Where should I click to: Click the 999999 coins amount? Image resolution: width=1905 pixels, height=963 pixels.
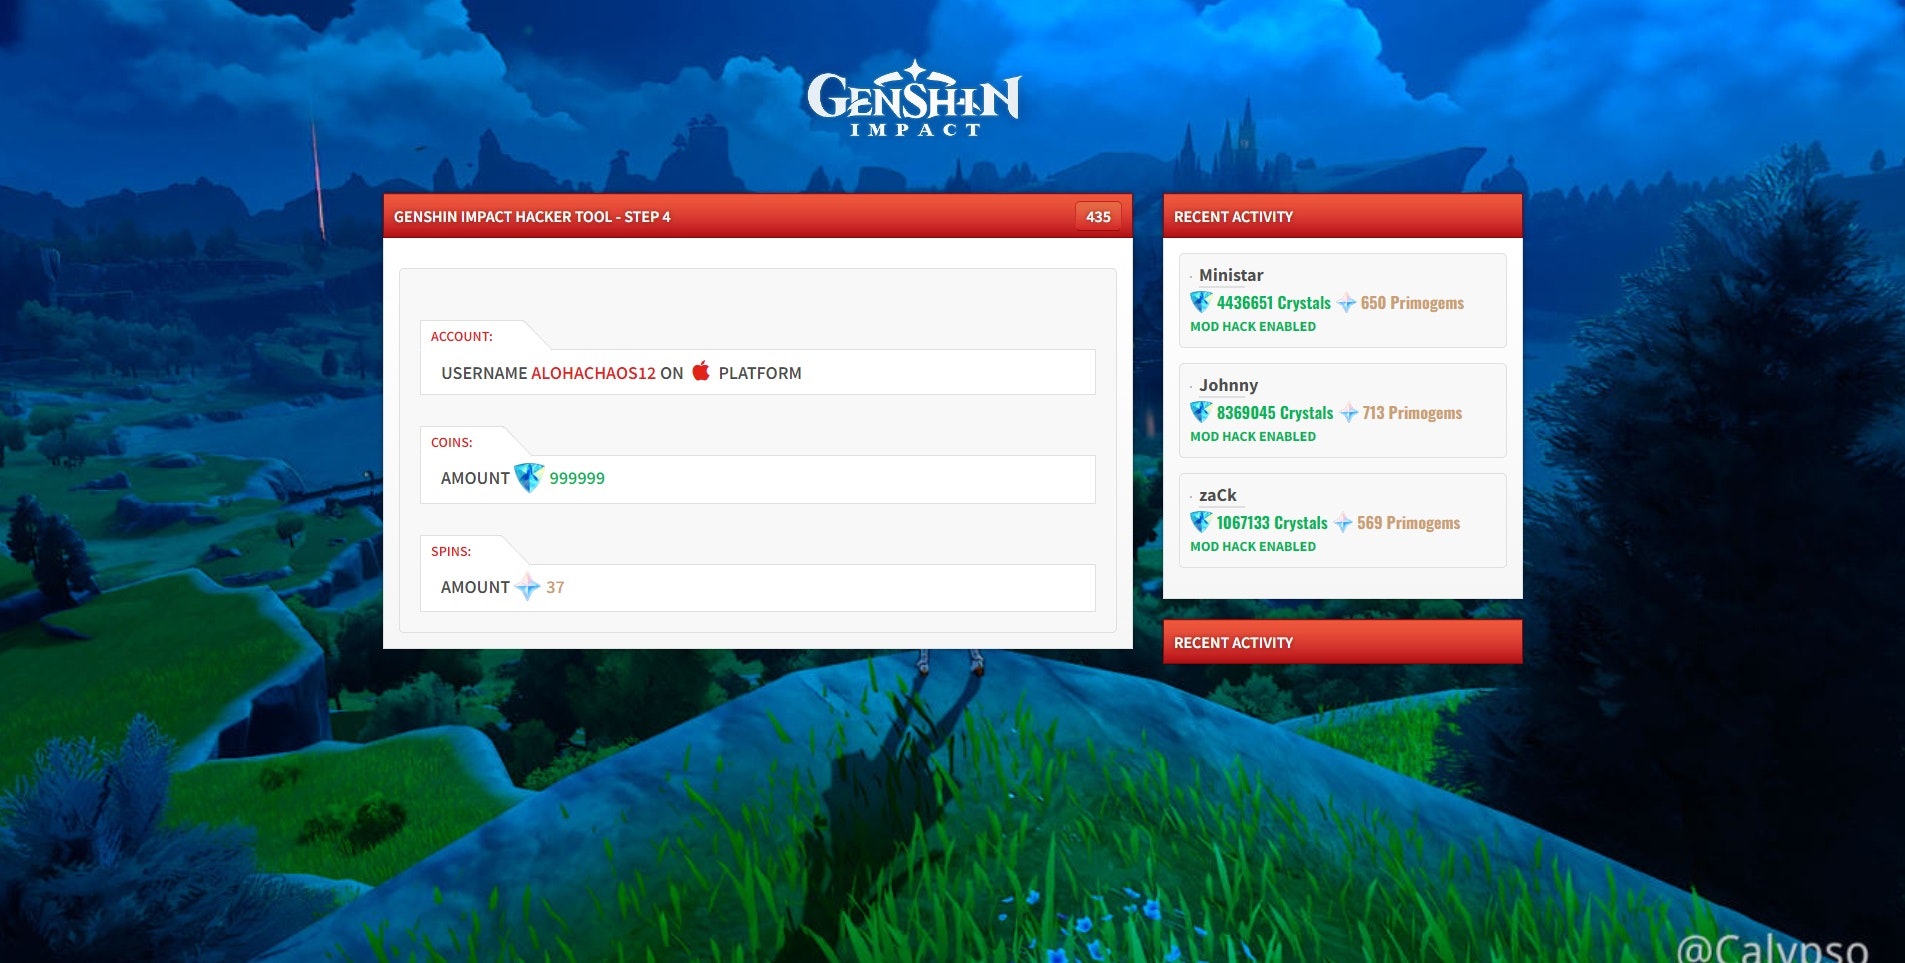click(577, 478)
